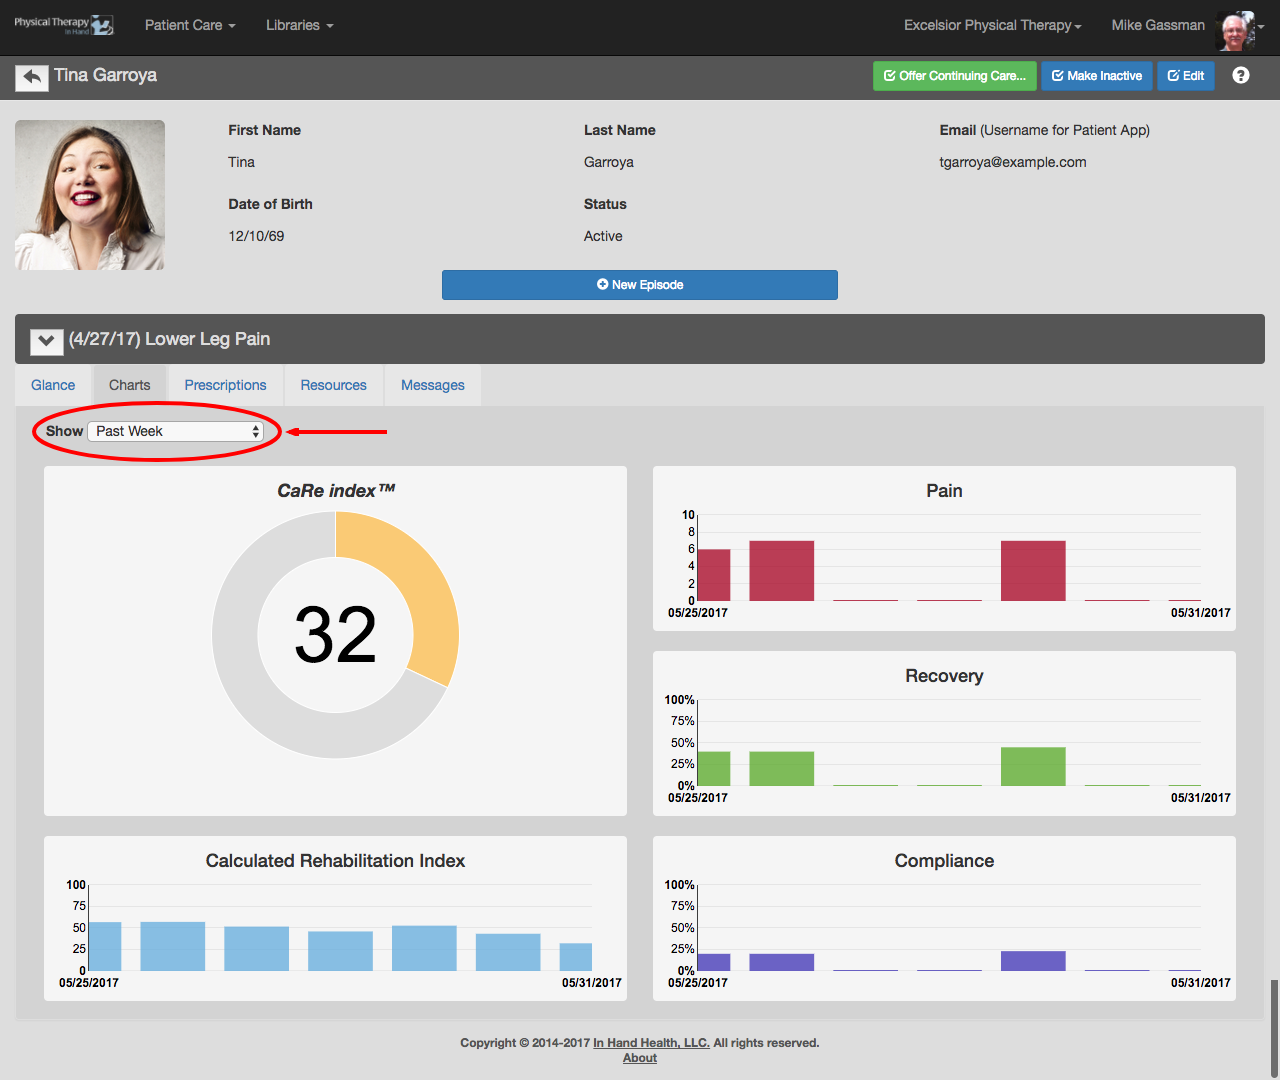The height and width of the screenshot is (1080, 1280).
Task: Open the Libraries dropdown menu
Action: (299, 25)
